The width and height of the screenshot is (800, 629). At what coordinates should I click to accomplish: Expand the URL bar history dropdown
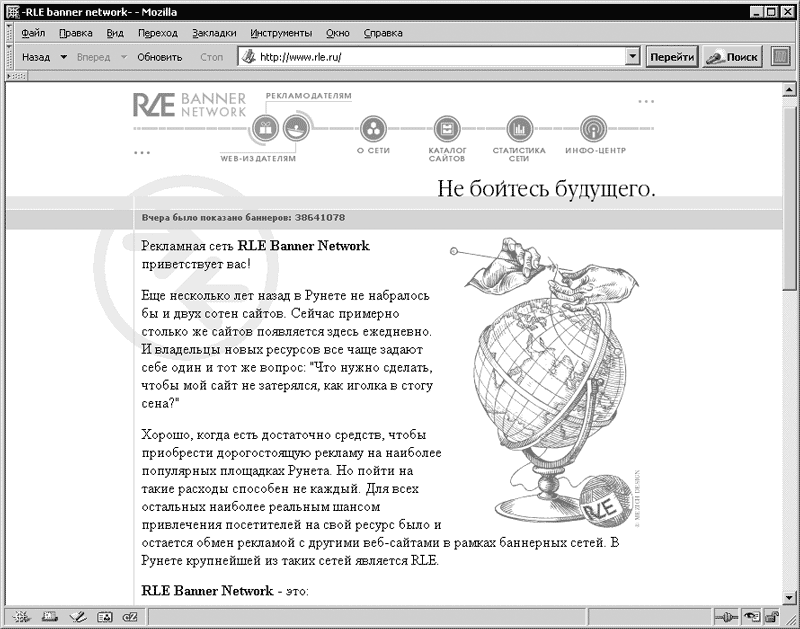click(x=632, y=57)
